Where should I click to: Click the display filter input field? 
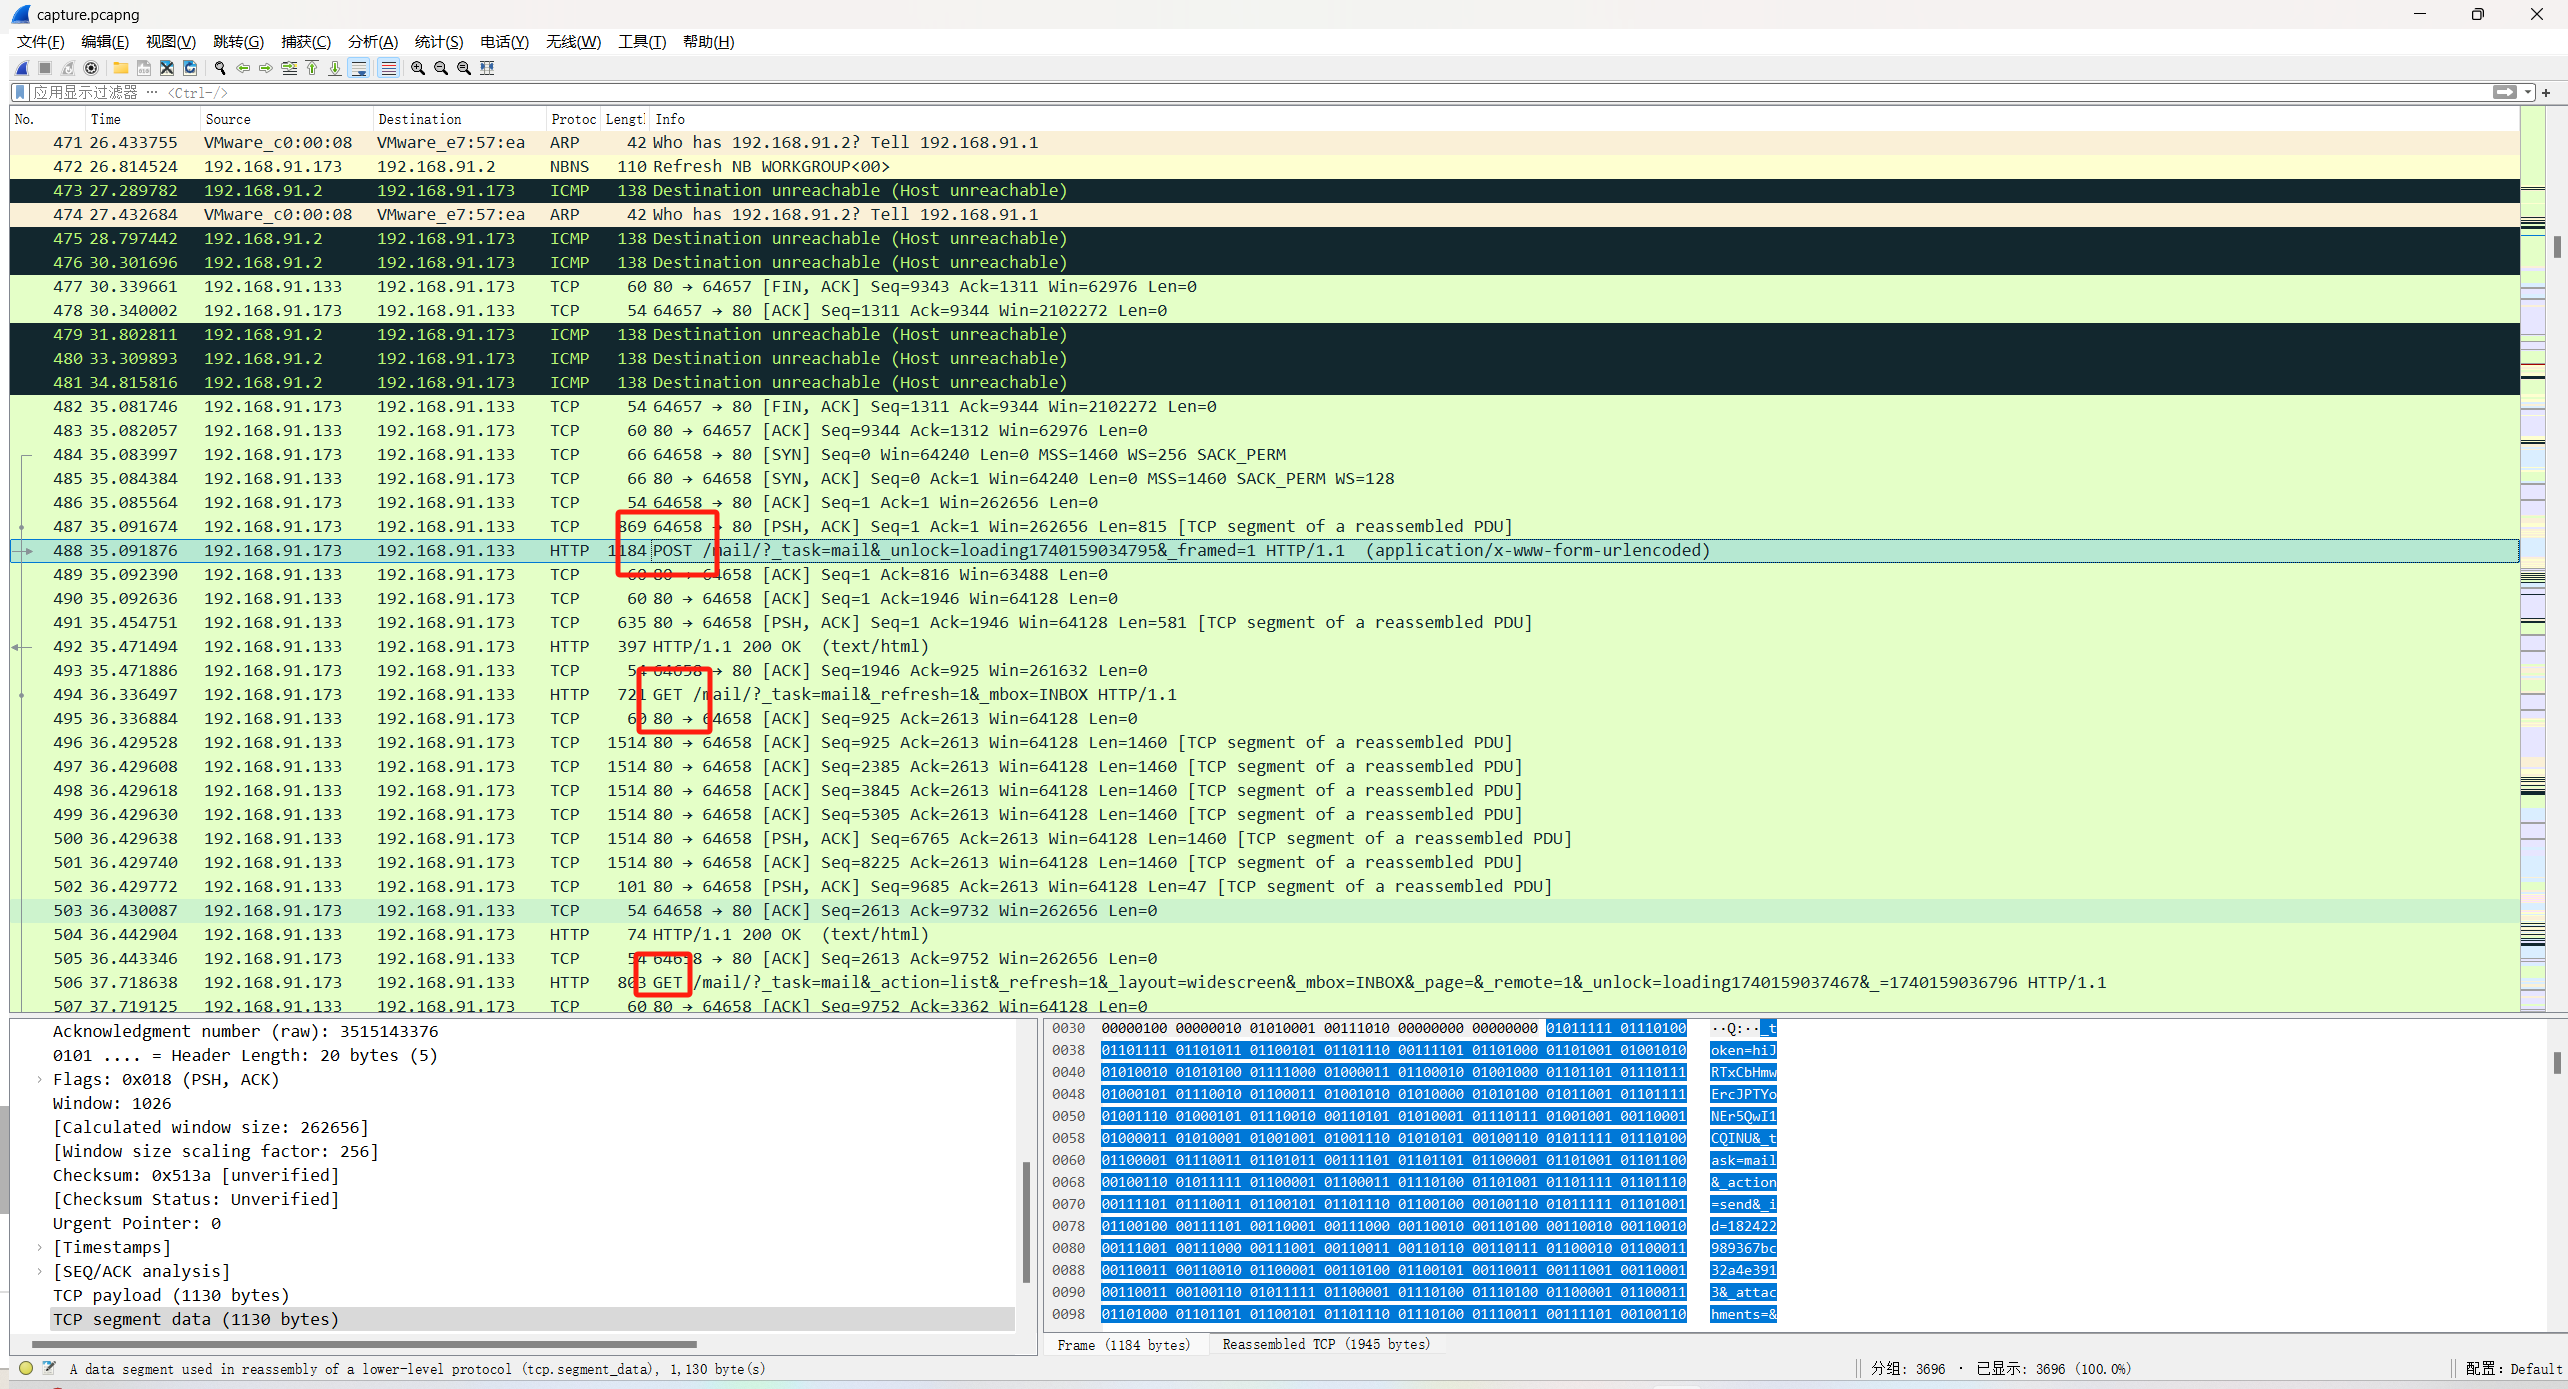tap(1200, 92)
